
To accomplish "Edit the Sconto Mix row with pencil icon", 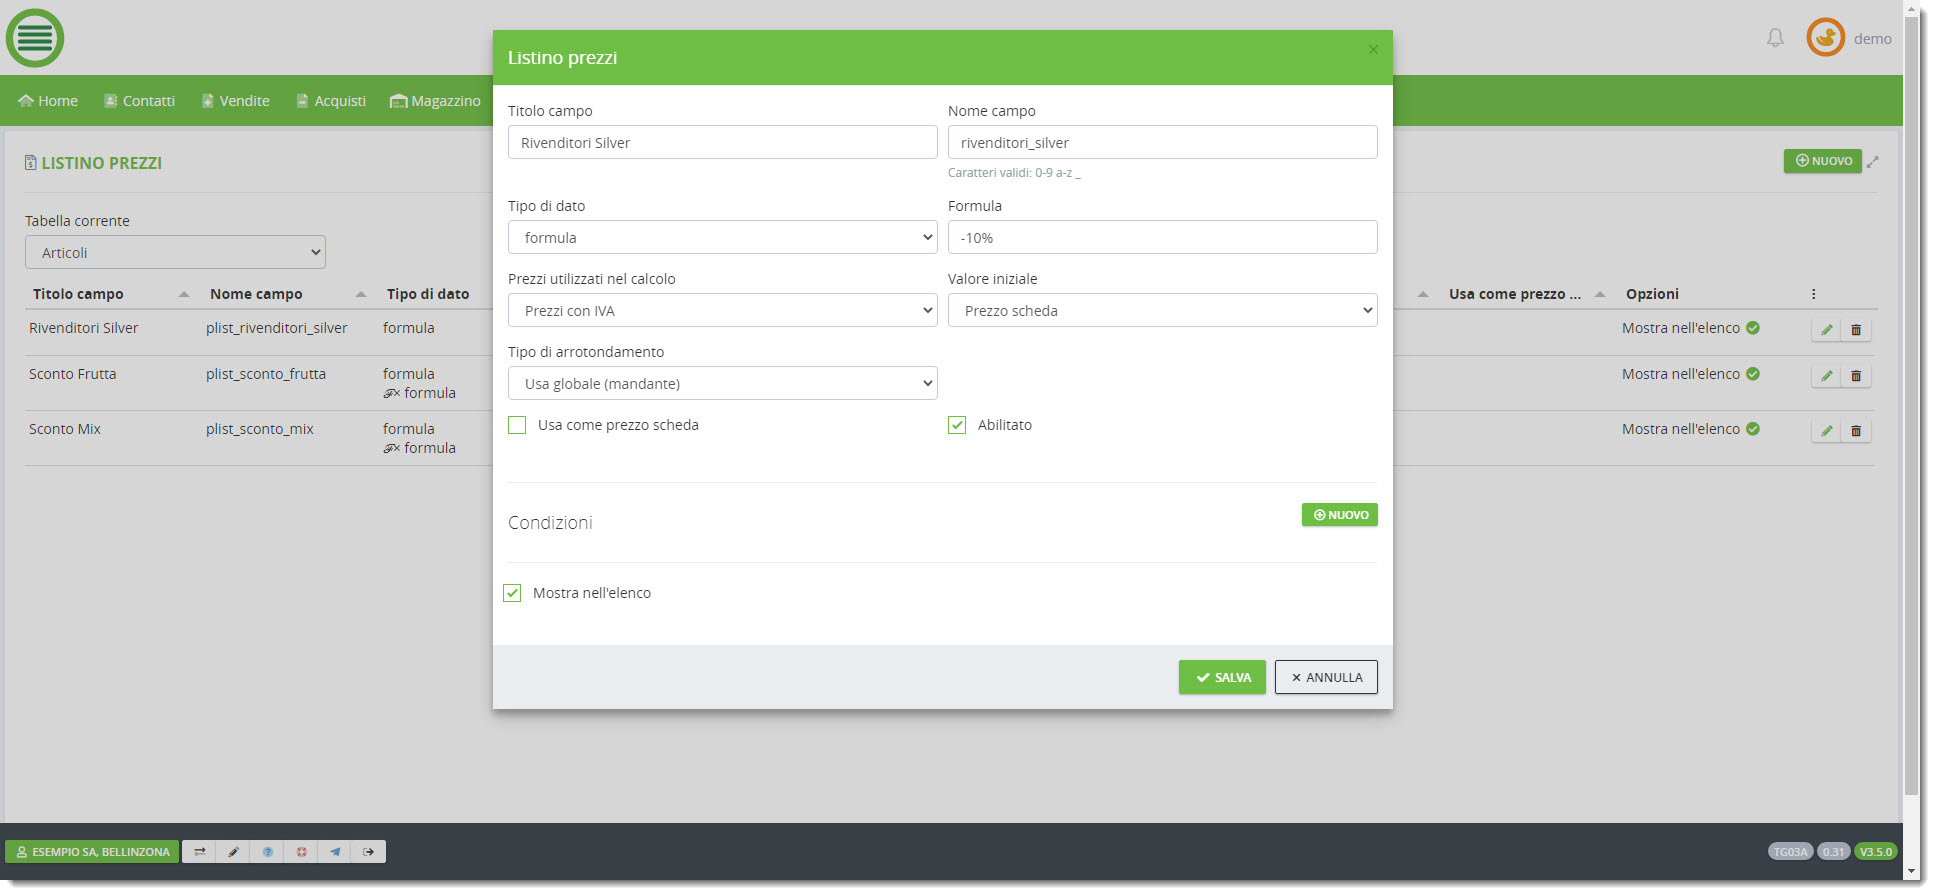I will coord(1826,431).
